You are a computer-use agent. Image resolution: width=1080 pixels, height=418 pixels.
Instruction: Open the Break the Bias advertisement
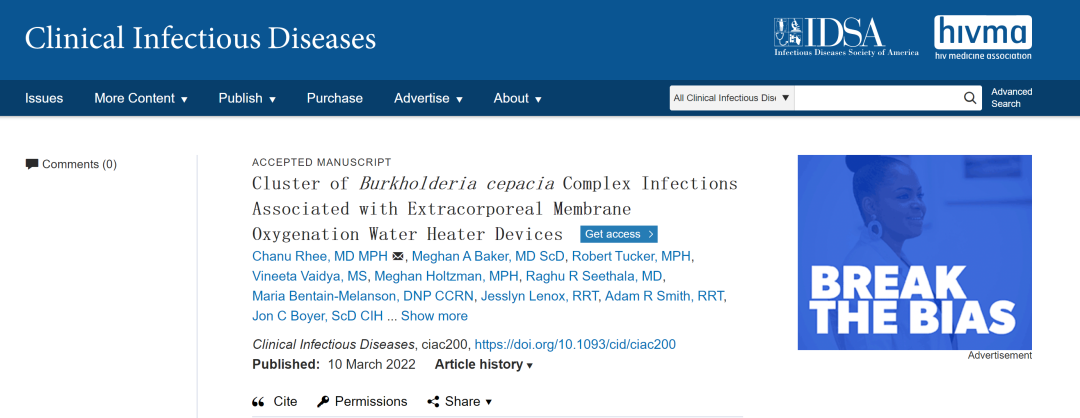914,252
